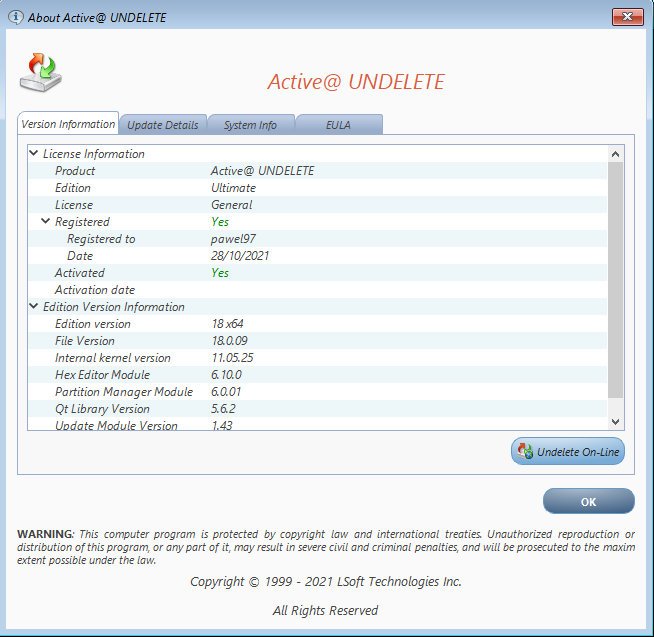
Task: Click the Active@ UNDELETE drive logo icon
Action: (40, 72)
